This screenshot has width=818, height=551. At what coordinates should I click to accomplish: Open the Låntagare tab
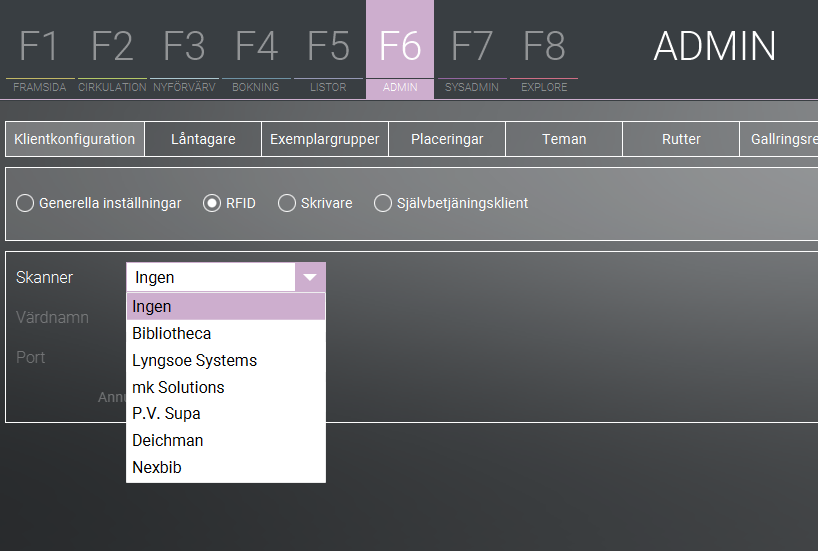(203, 139)
